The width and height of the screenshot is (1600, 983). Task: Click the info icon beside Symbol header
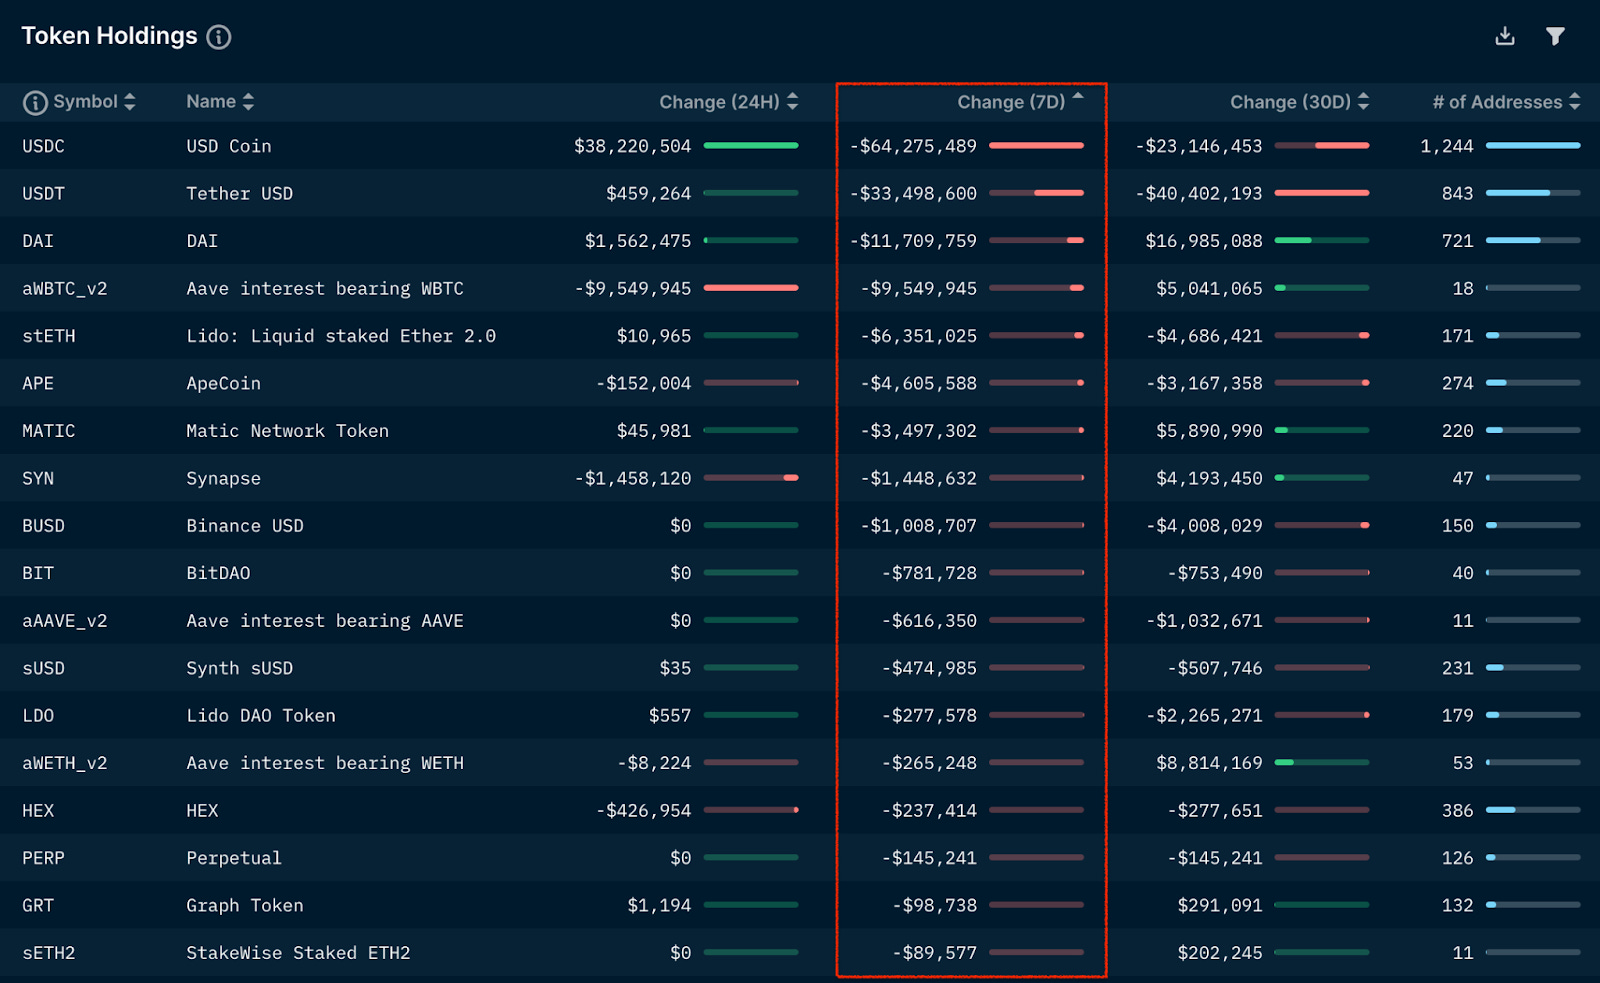(35, 102)
